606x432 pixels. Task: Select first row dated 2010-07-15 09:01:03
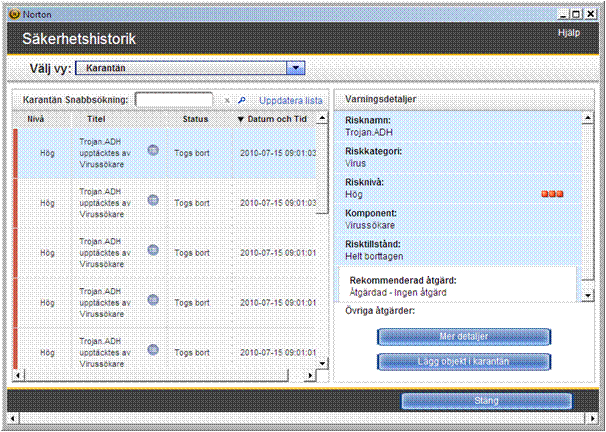pos(165,153)
